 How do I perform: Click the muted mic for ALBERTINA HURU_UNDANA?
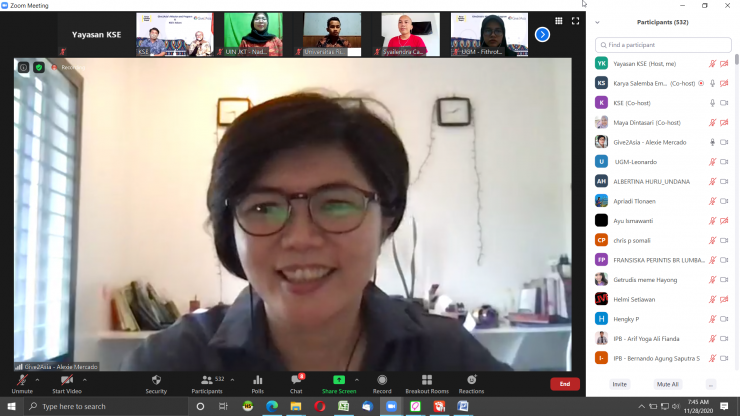tap(713, 182)
